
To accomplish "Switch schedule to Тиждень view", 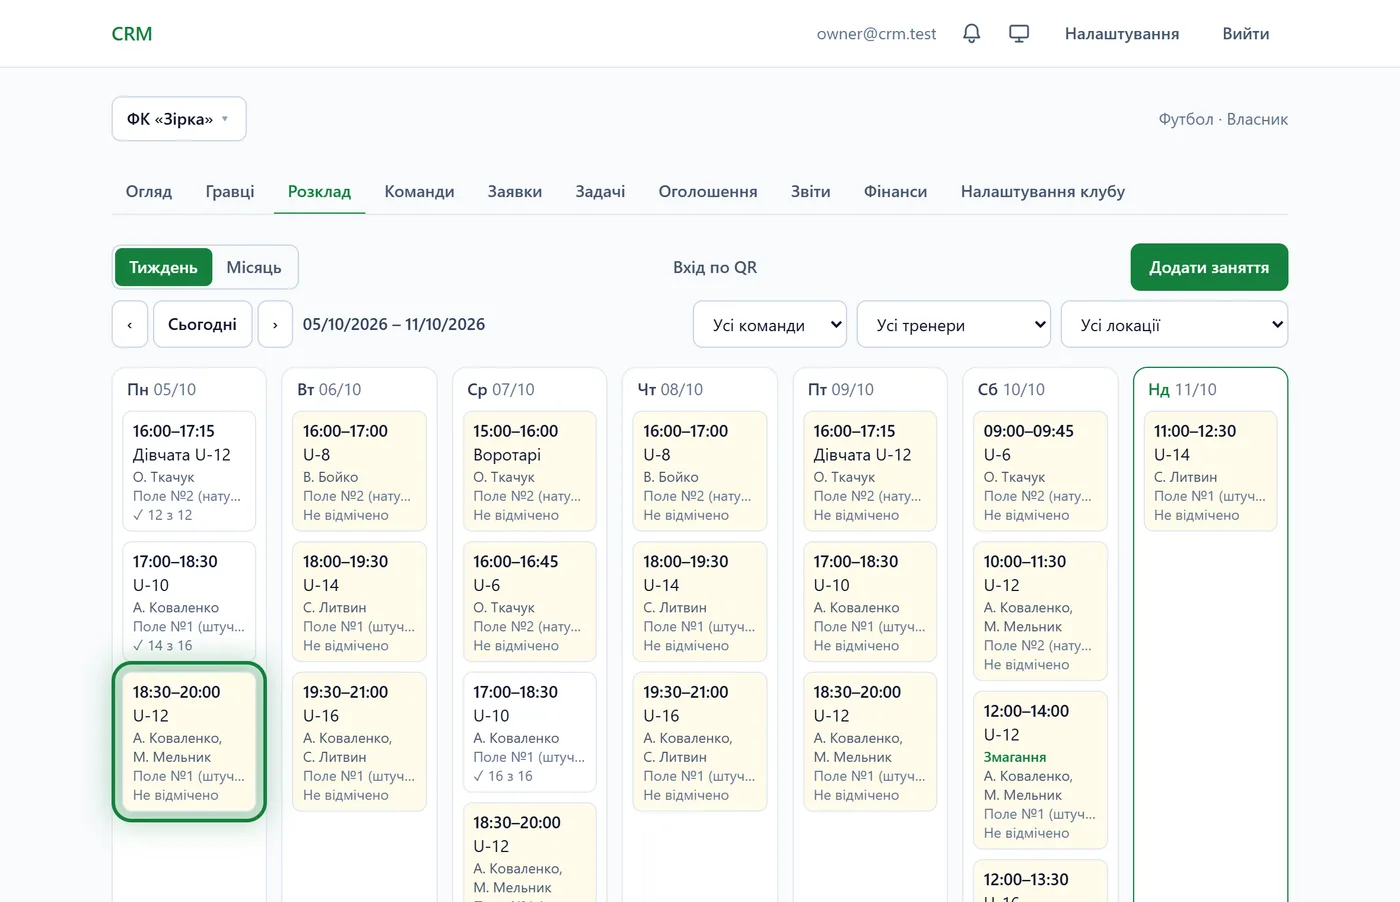I will point(163,267).
